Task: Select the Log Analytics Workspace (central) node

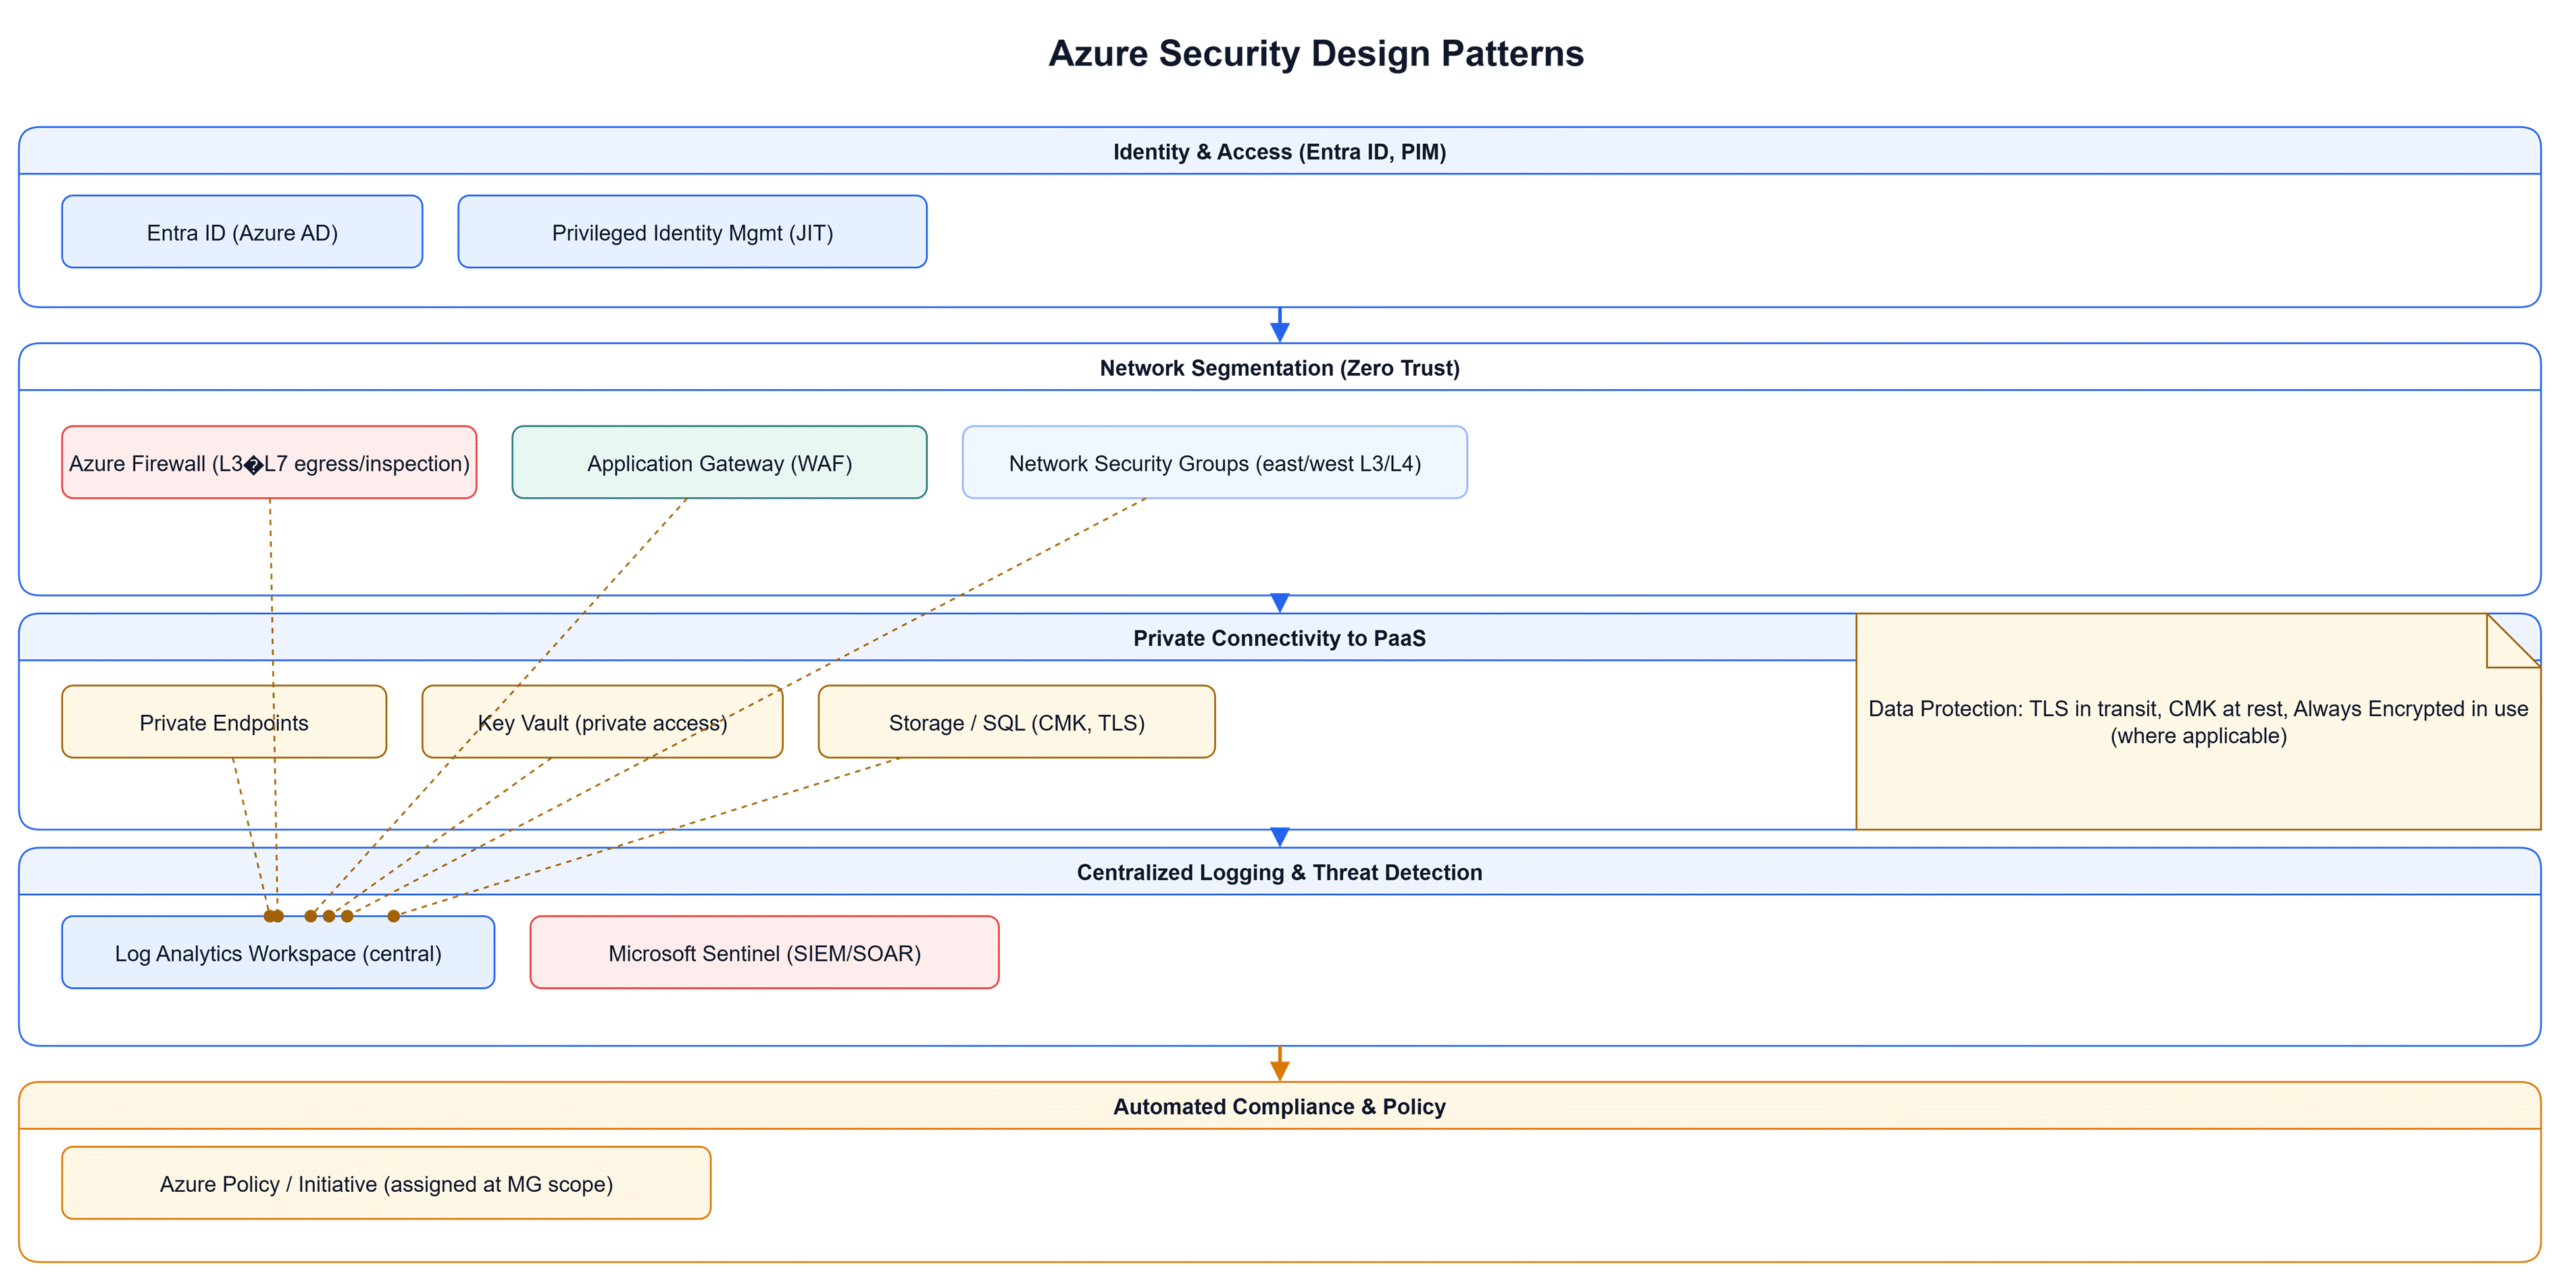Action: (278, 952)
